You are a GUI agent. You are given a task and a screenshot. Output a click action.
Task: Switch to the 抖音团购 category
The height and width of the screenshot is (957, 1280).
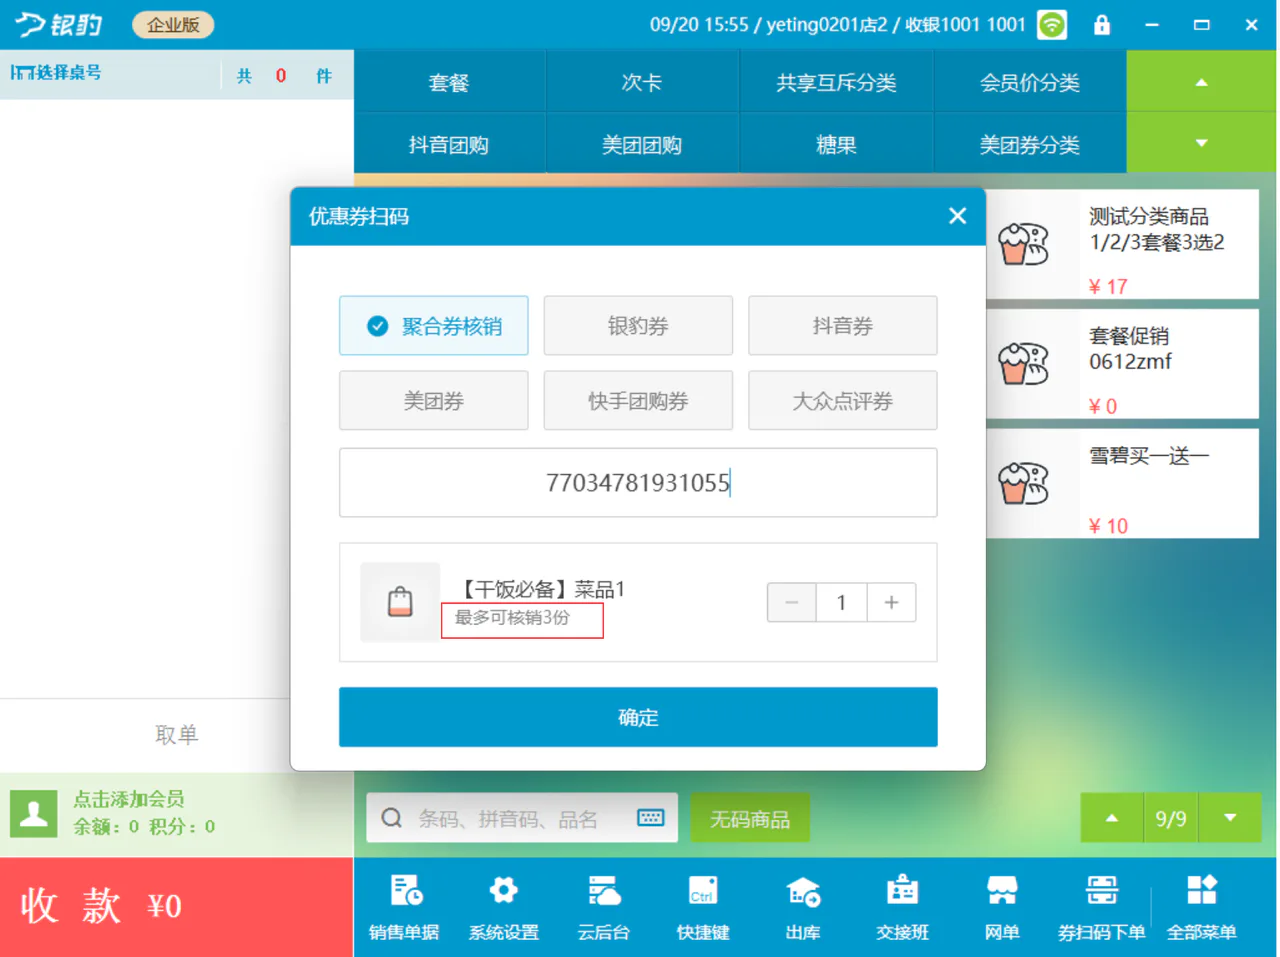click(449, 144)
